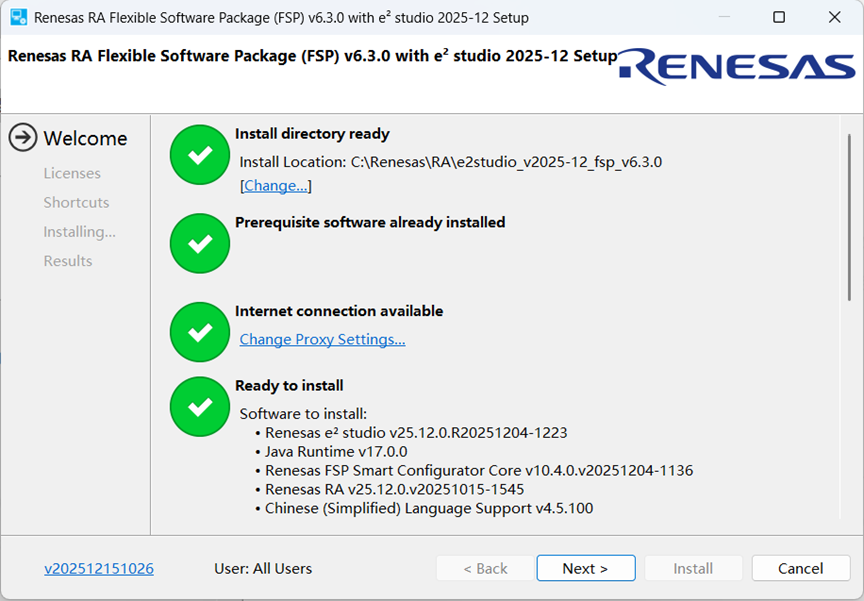The image size is (864, 601).
Task: Select the Welcome step in the sidebar
Action: tap(85, 138)
